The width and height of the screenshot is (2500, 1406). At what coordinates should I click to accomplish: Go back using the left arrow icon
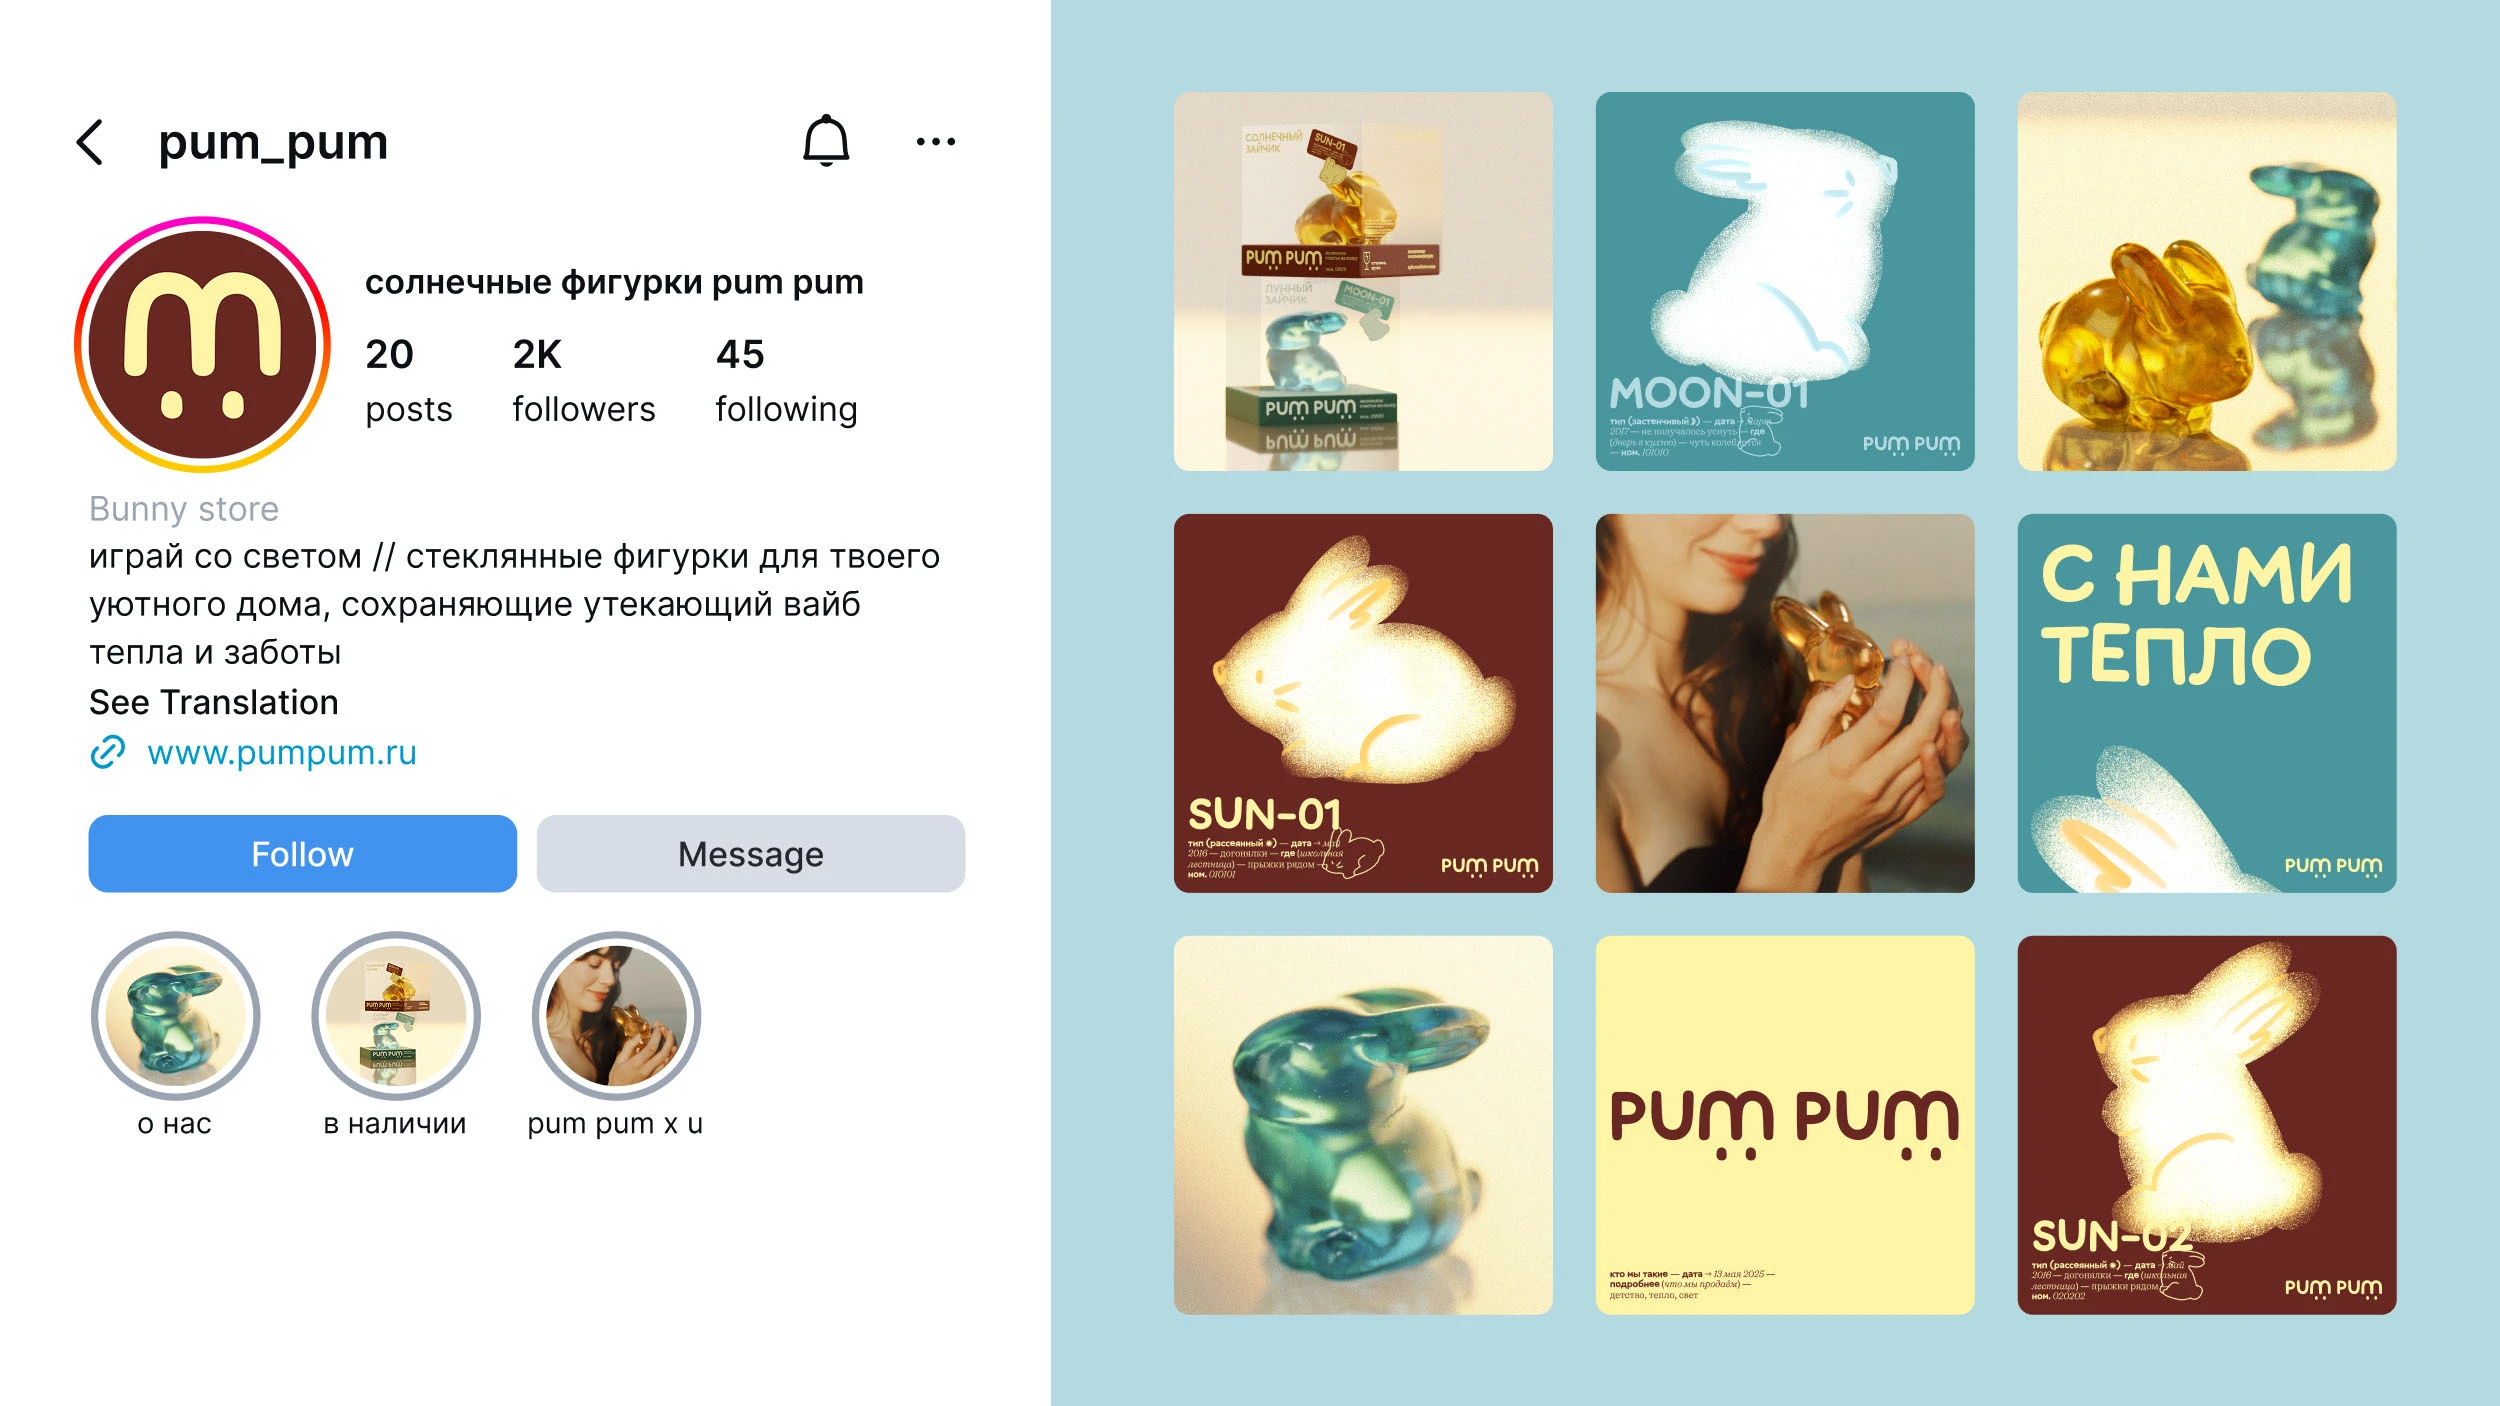pyautogui.click(x=90, y=142)
